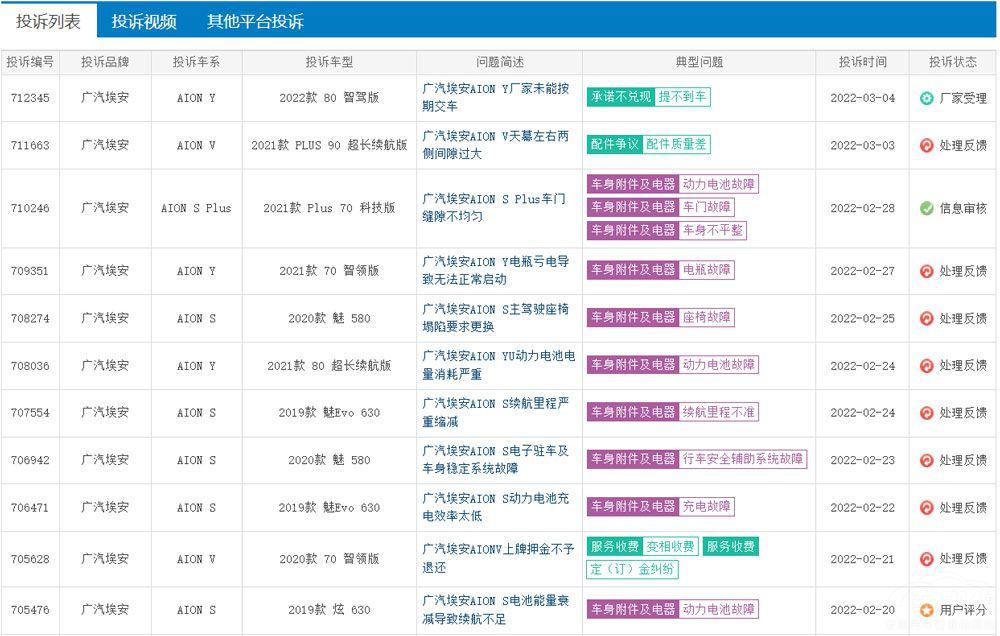Click the 处理反馈 icon for complaint 708274
Screen dimensions: 1000x636
(x=926, y=318)
